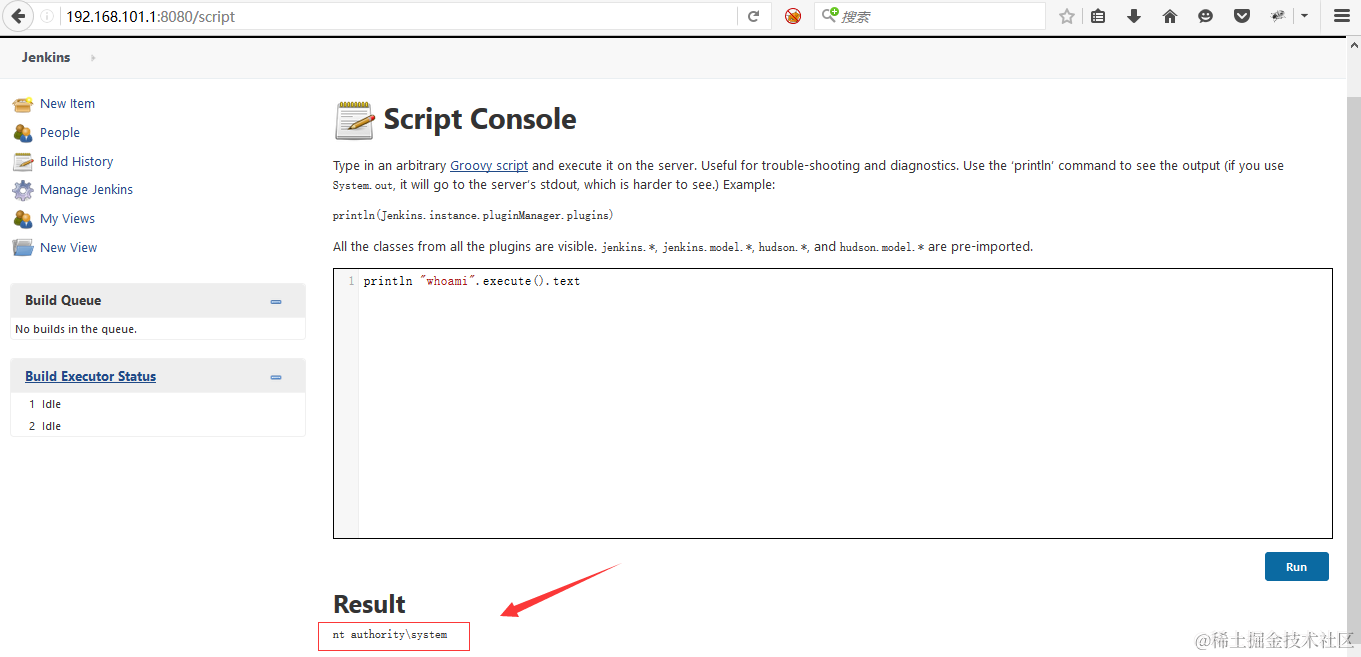The image size is (1361, 657).
Task: Follow the Groovy script hyperlink
Action: pos(489,166)
